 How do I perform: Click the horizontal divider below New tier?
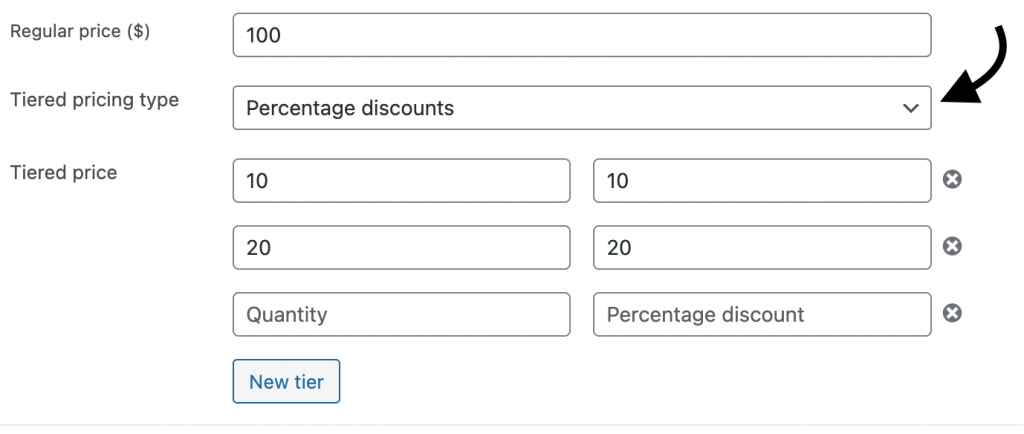click(x=512, y=425)
